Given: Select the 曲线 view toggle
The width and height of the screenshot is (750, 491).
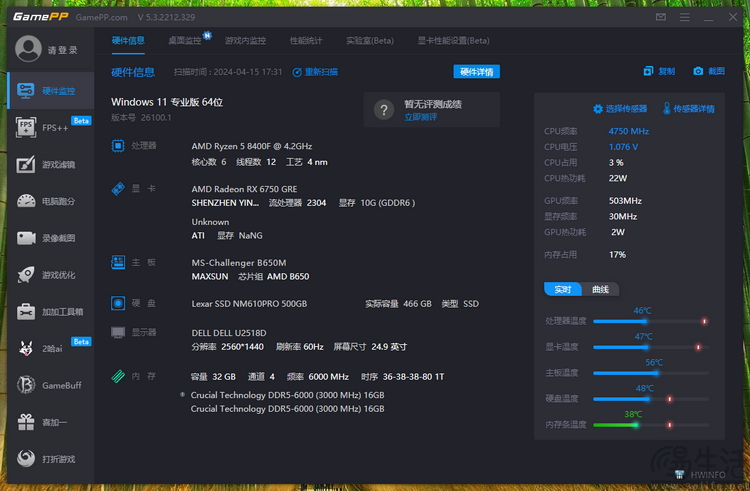Looking at the screenshot, I should point(600,289).
